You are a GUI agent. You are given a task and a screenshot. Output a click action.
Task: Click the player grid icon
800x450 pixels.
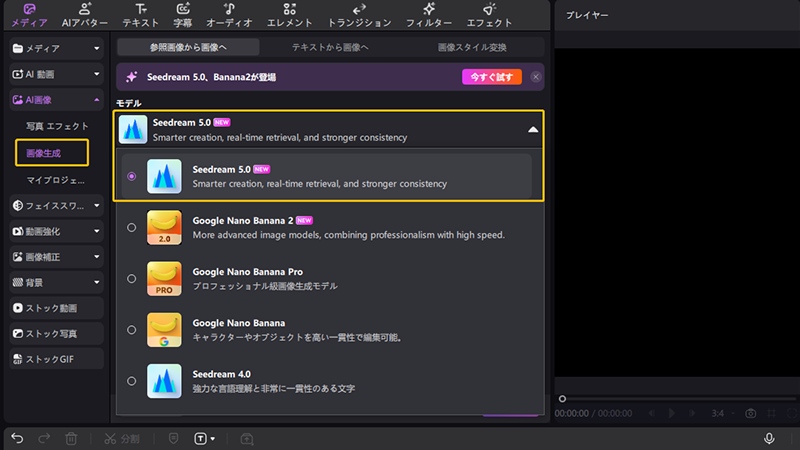771,413
